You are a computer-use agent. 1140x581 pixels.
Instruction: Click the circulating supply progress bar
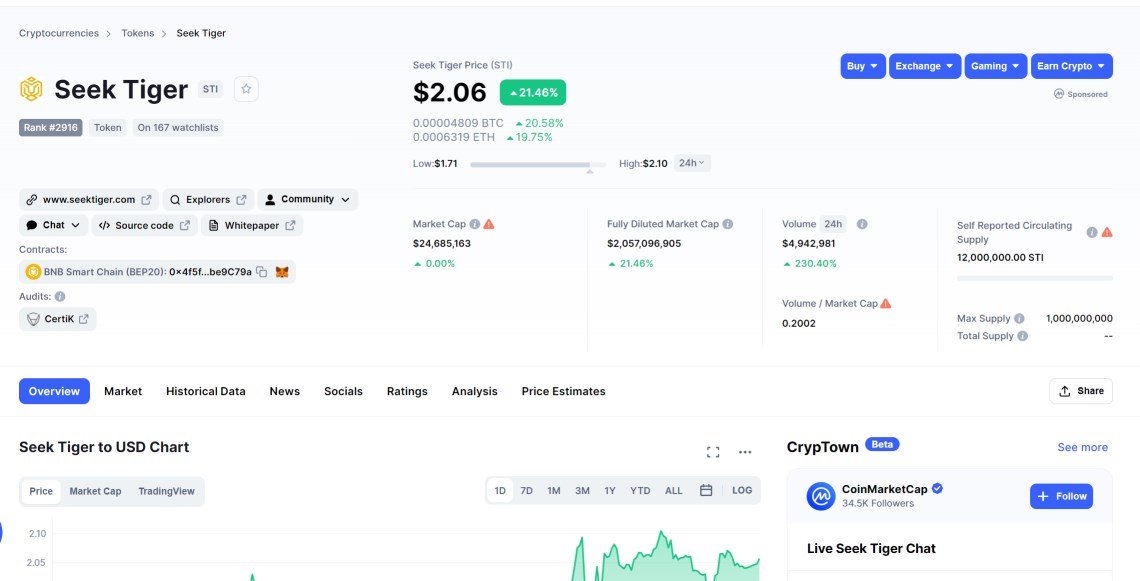pos(1035,278)
